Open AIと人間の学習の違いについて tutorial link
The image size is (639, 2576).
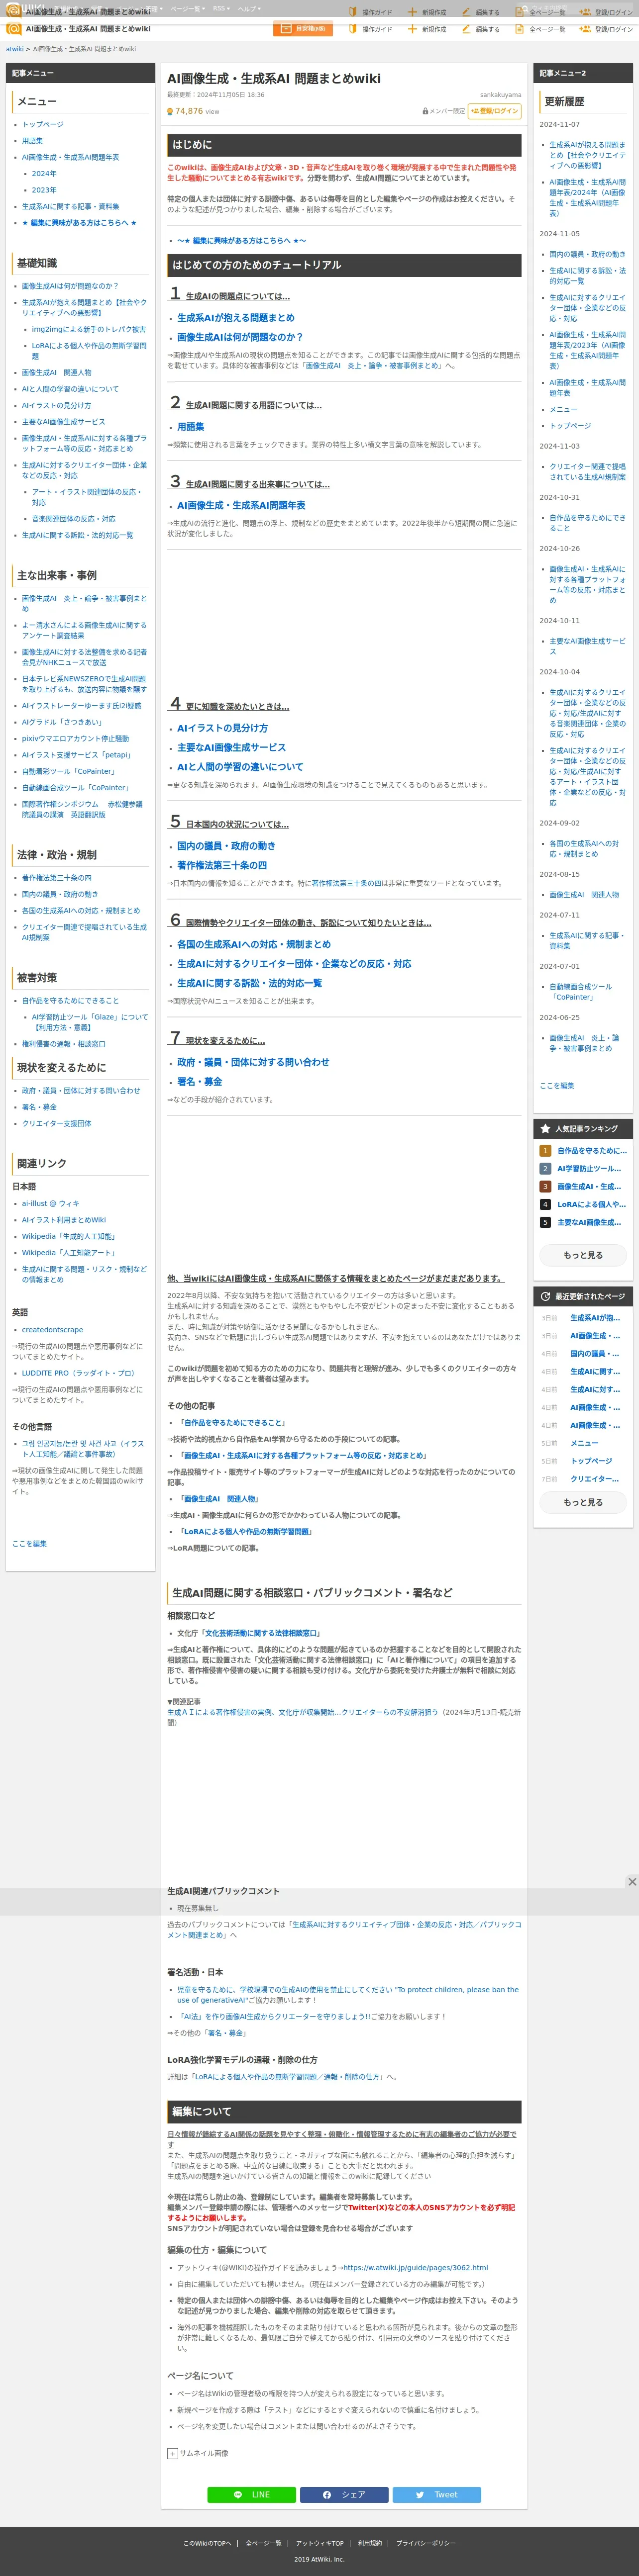pyautogui.click(x=240, y=767)
